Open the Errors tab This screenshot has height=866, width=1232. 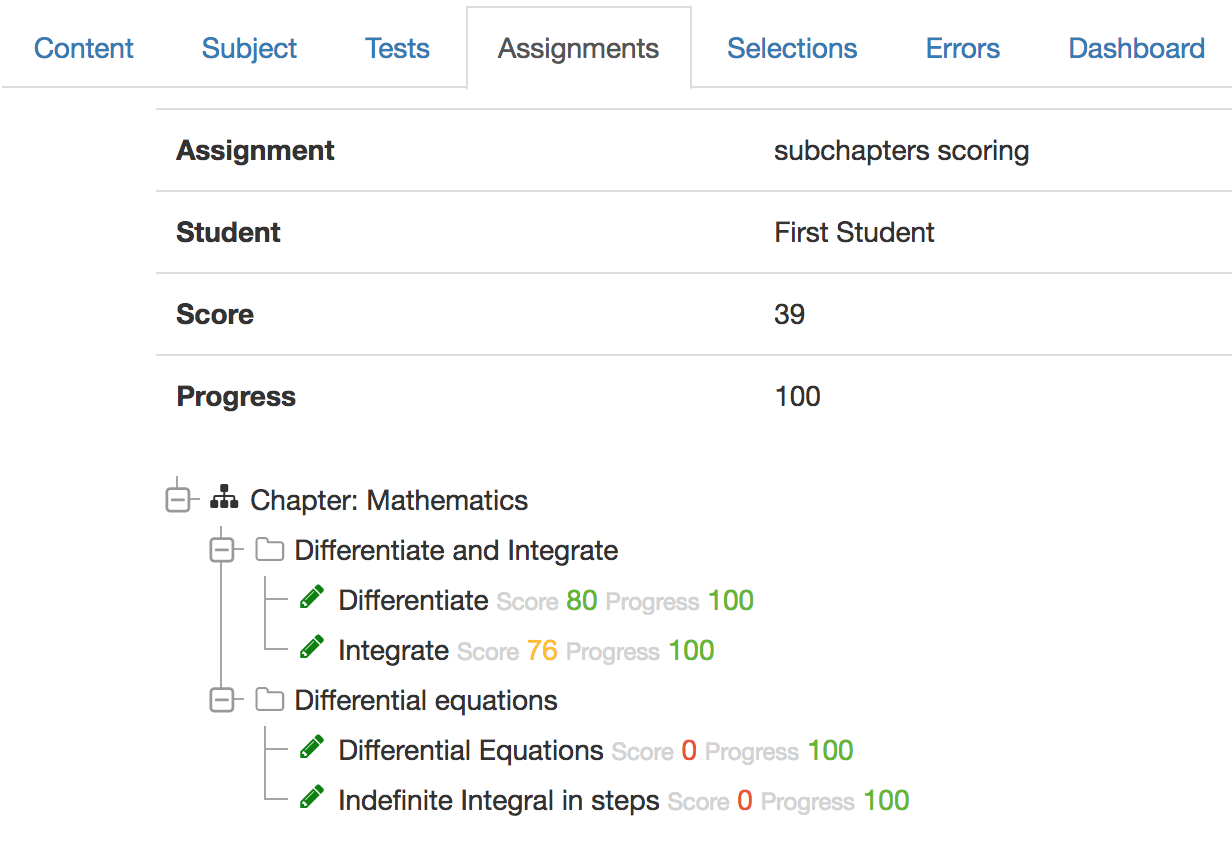click(962, 47)
